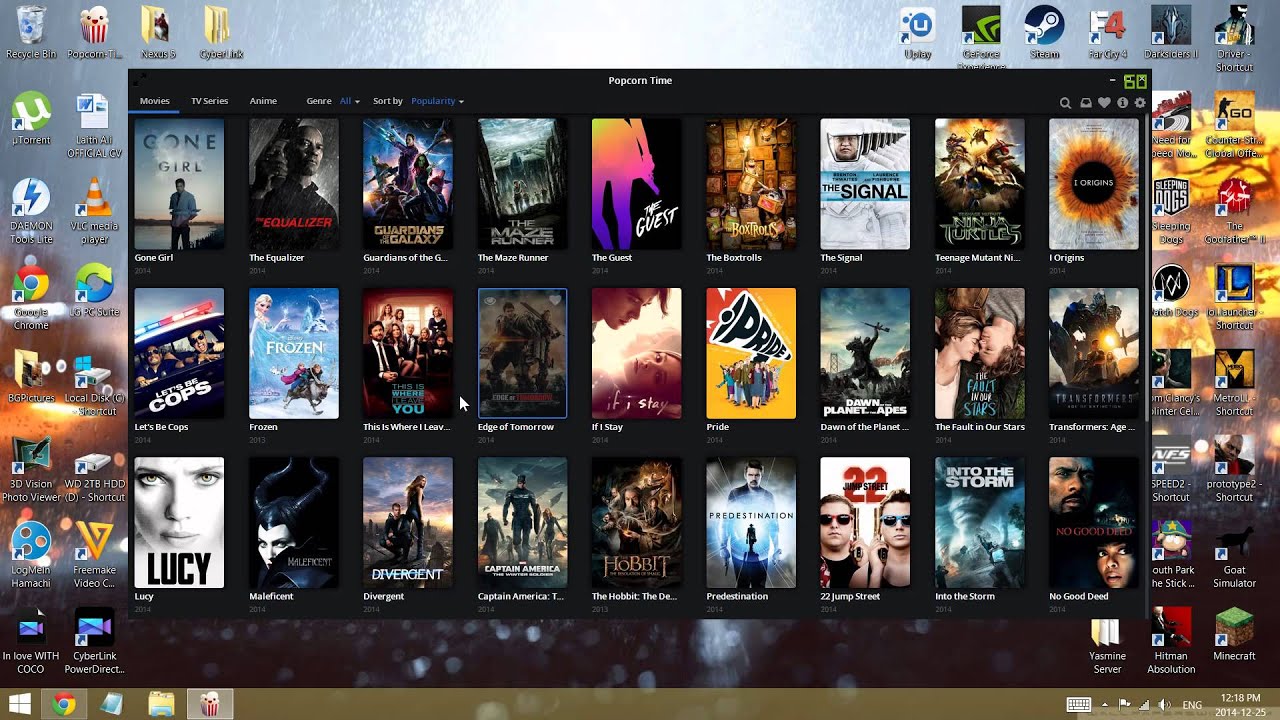Select Goat Simulator desktop icon
Image resolution: width=1280 pixels, height=720 pixels.
1234,555
